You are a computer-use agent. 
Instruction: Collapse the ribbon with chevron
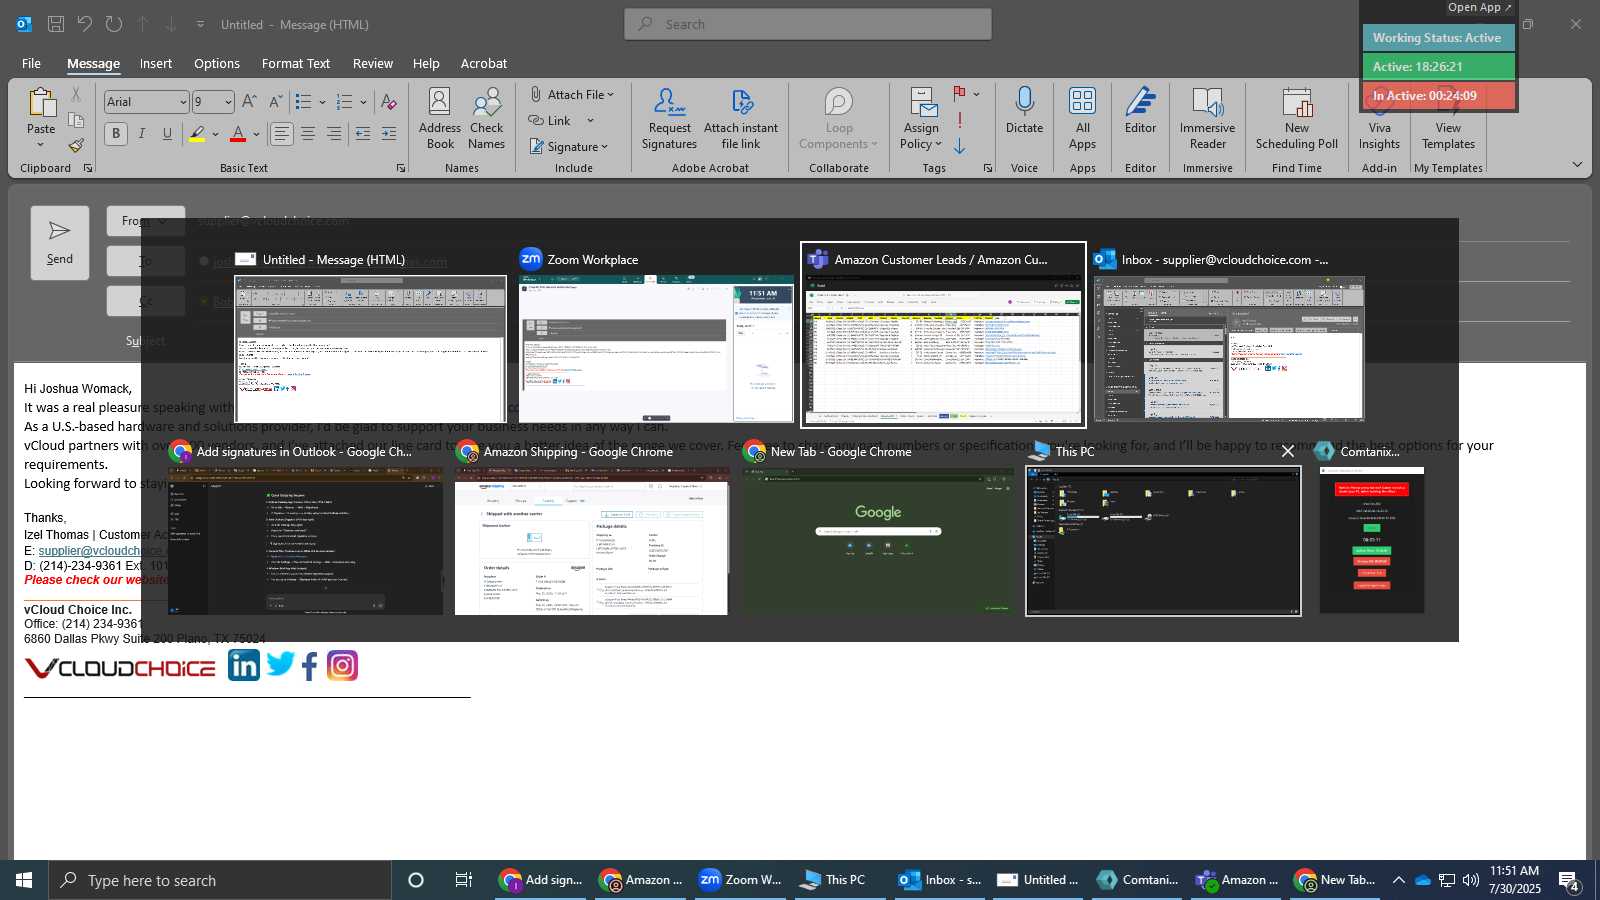click(x=1577, y=165)
